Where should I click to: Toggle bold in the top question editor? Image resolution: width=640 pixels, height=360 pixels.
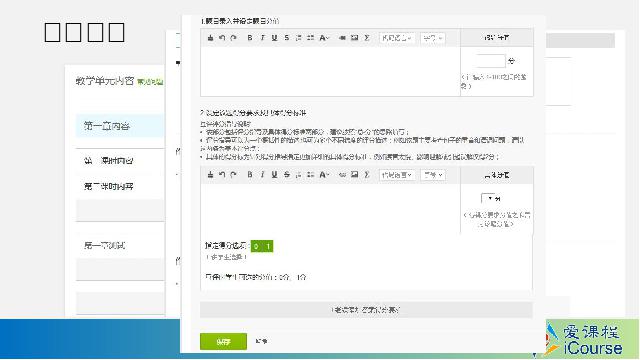pyautogui.click(x=250, y=38)
